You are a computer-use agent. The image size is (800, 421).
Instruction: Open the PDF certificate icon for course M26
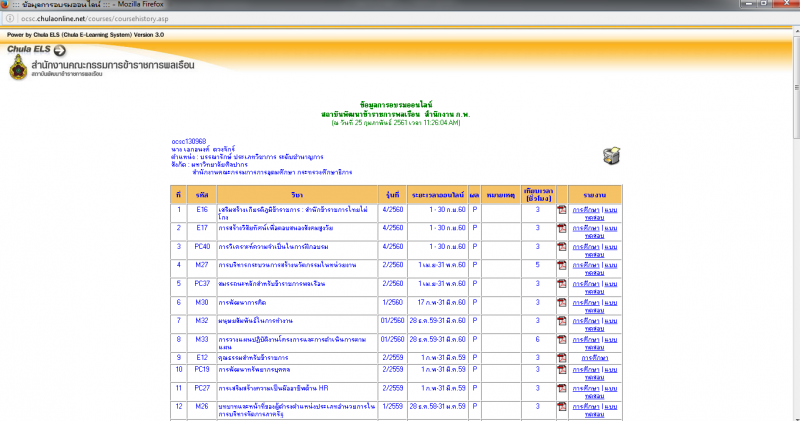[x=562, y=407]
